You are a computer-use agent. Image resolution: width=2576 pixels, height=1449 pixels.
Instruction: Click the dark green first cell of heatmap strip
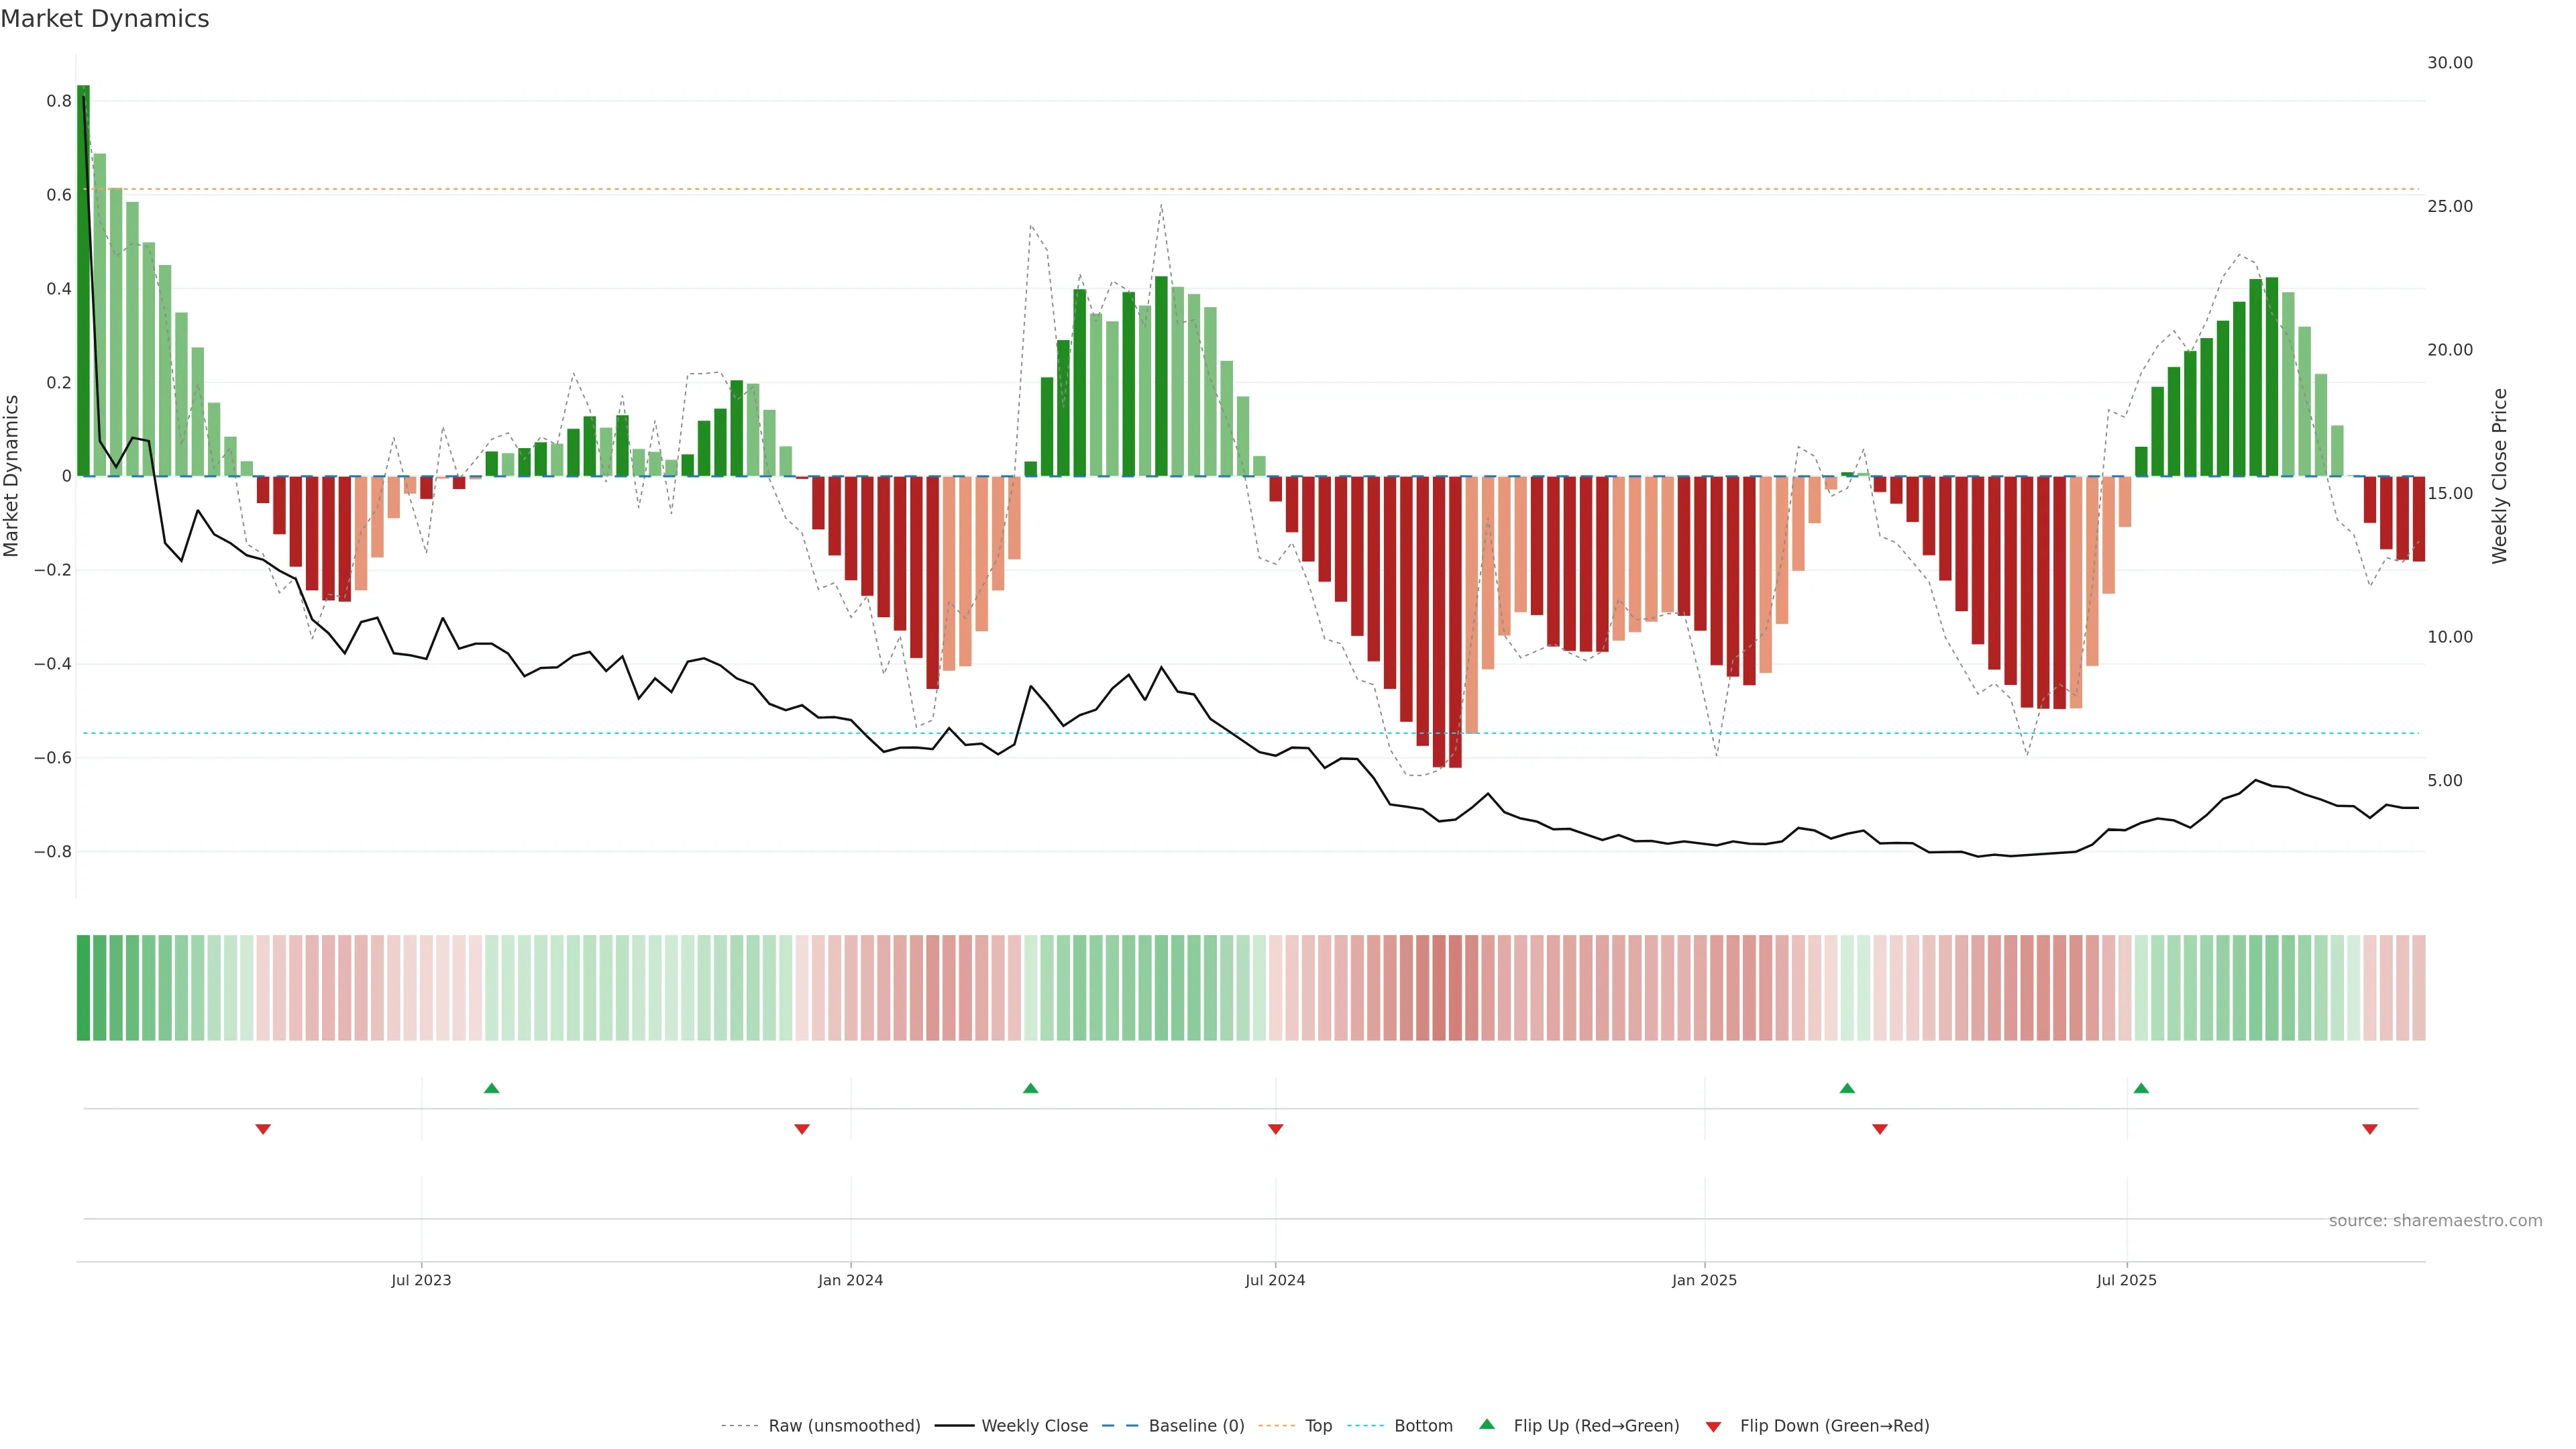pos(83,987)
